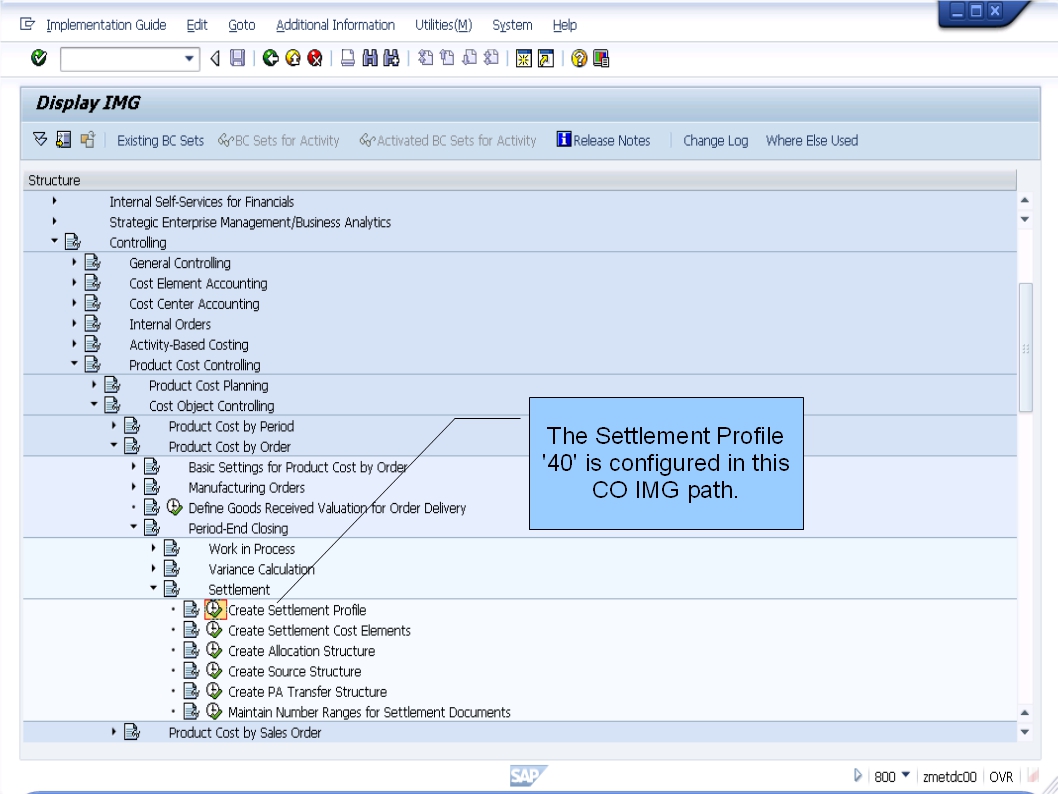Click the execute icon for Create PA Transfer Structure
Viewport: 1058px width, 794px height.
coord(214,691)
